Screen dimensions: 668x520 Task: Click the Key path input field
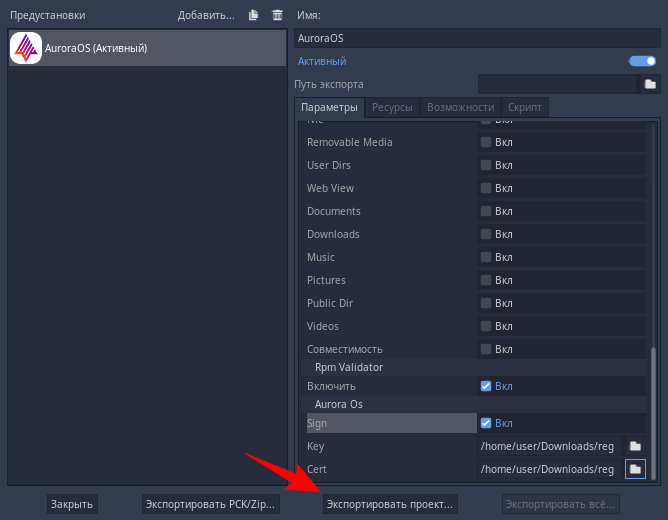[x=550, y=446]
